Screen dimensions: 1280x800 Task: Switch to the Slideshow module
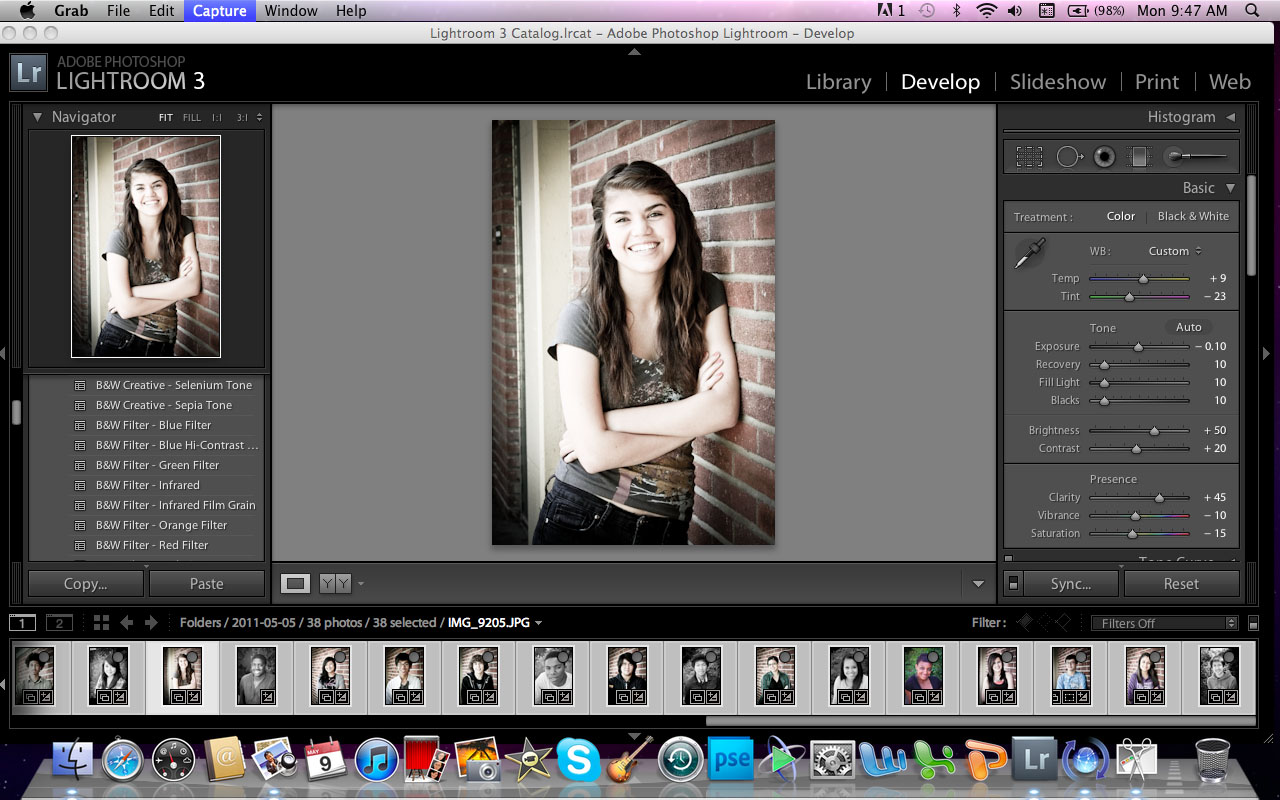[1058, 82]
